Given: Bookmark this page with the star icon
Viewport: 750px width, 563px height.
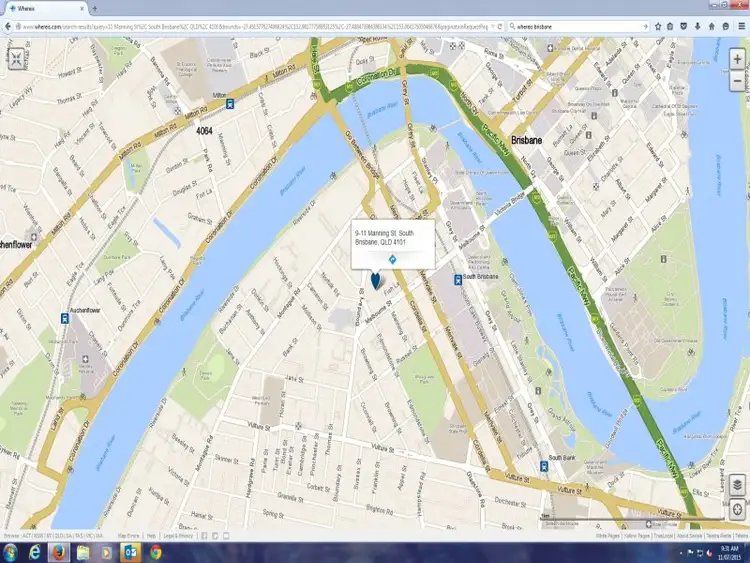Looking at the screenshot, I should pyautogui.click(x=657, y=27).
